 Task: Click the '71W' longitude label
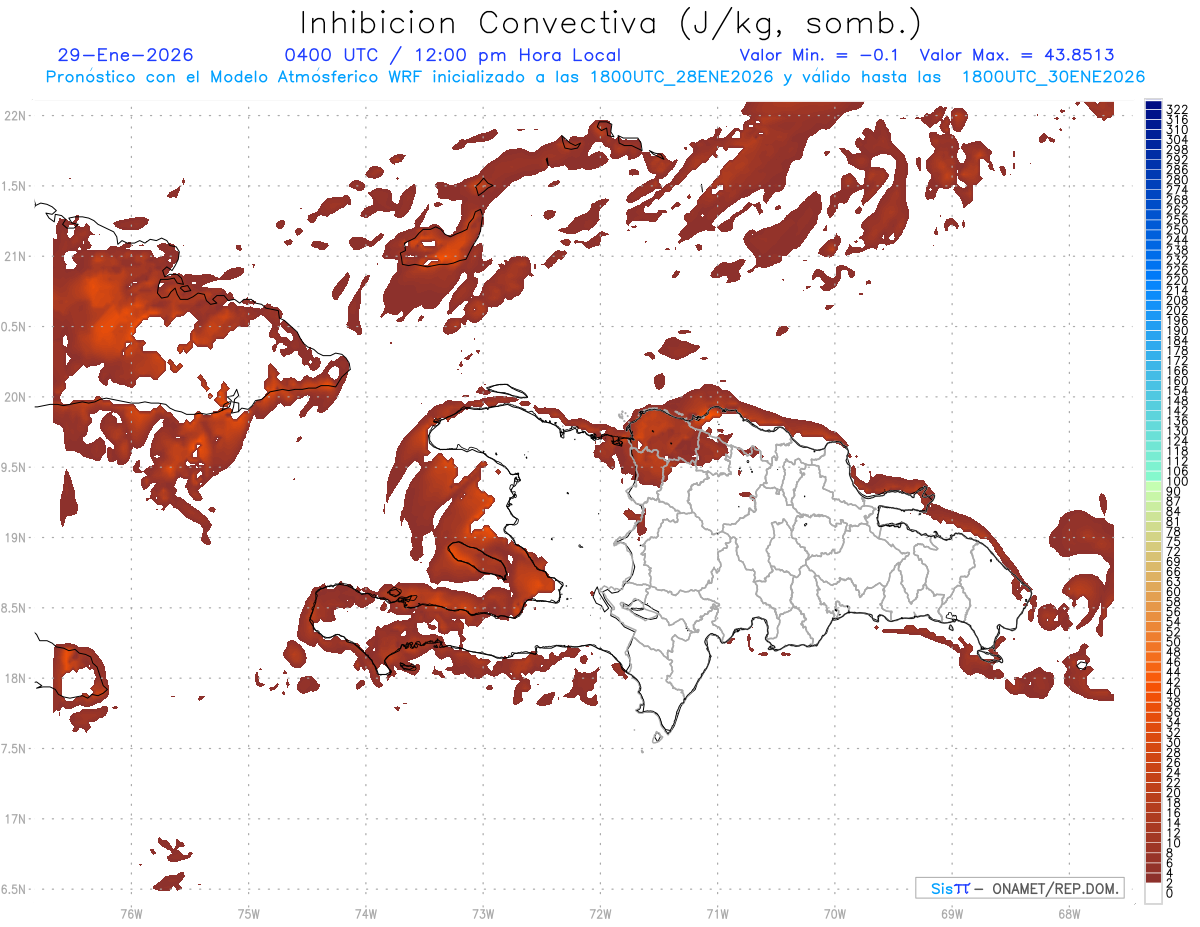pyautogui.click(x=717, y=913)
